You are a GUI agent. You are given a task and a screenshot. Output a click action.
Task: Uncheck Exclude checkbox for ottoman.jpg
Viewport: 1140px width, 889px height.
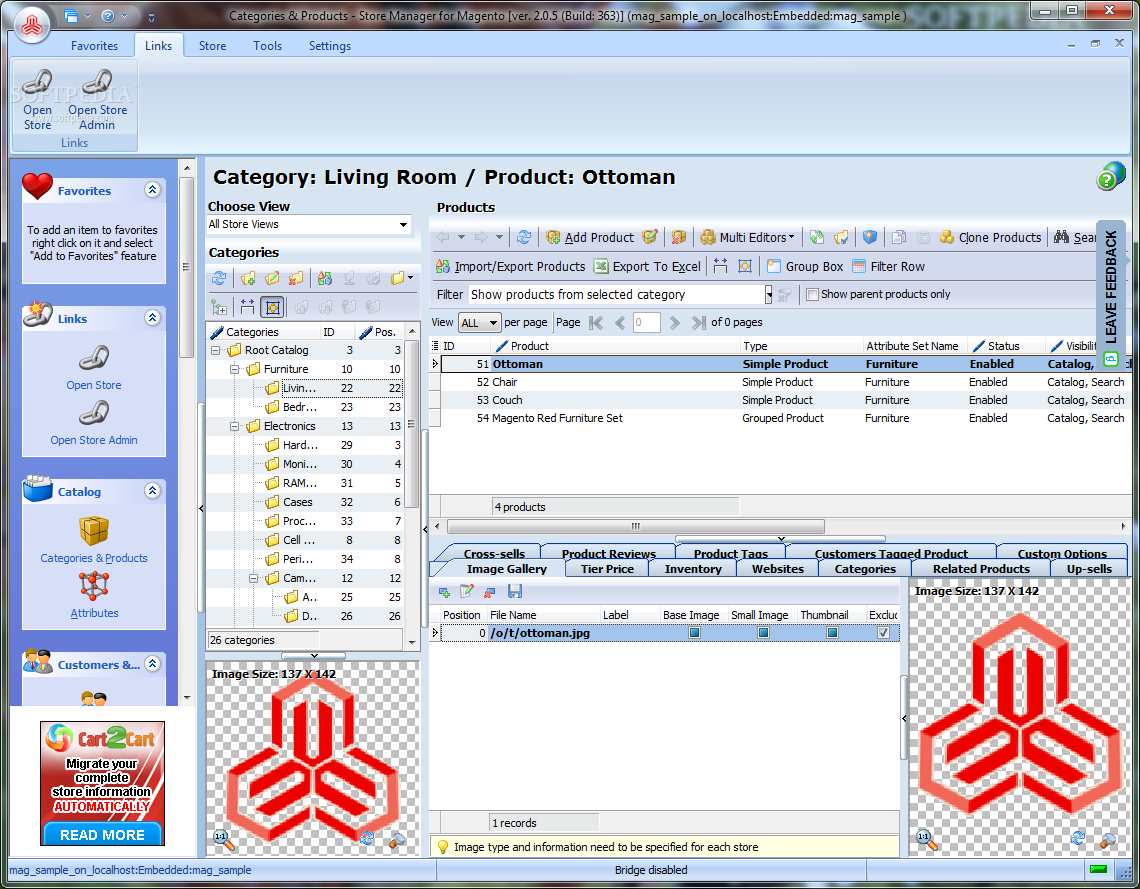click(883, 633)
